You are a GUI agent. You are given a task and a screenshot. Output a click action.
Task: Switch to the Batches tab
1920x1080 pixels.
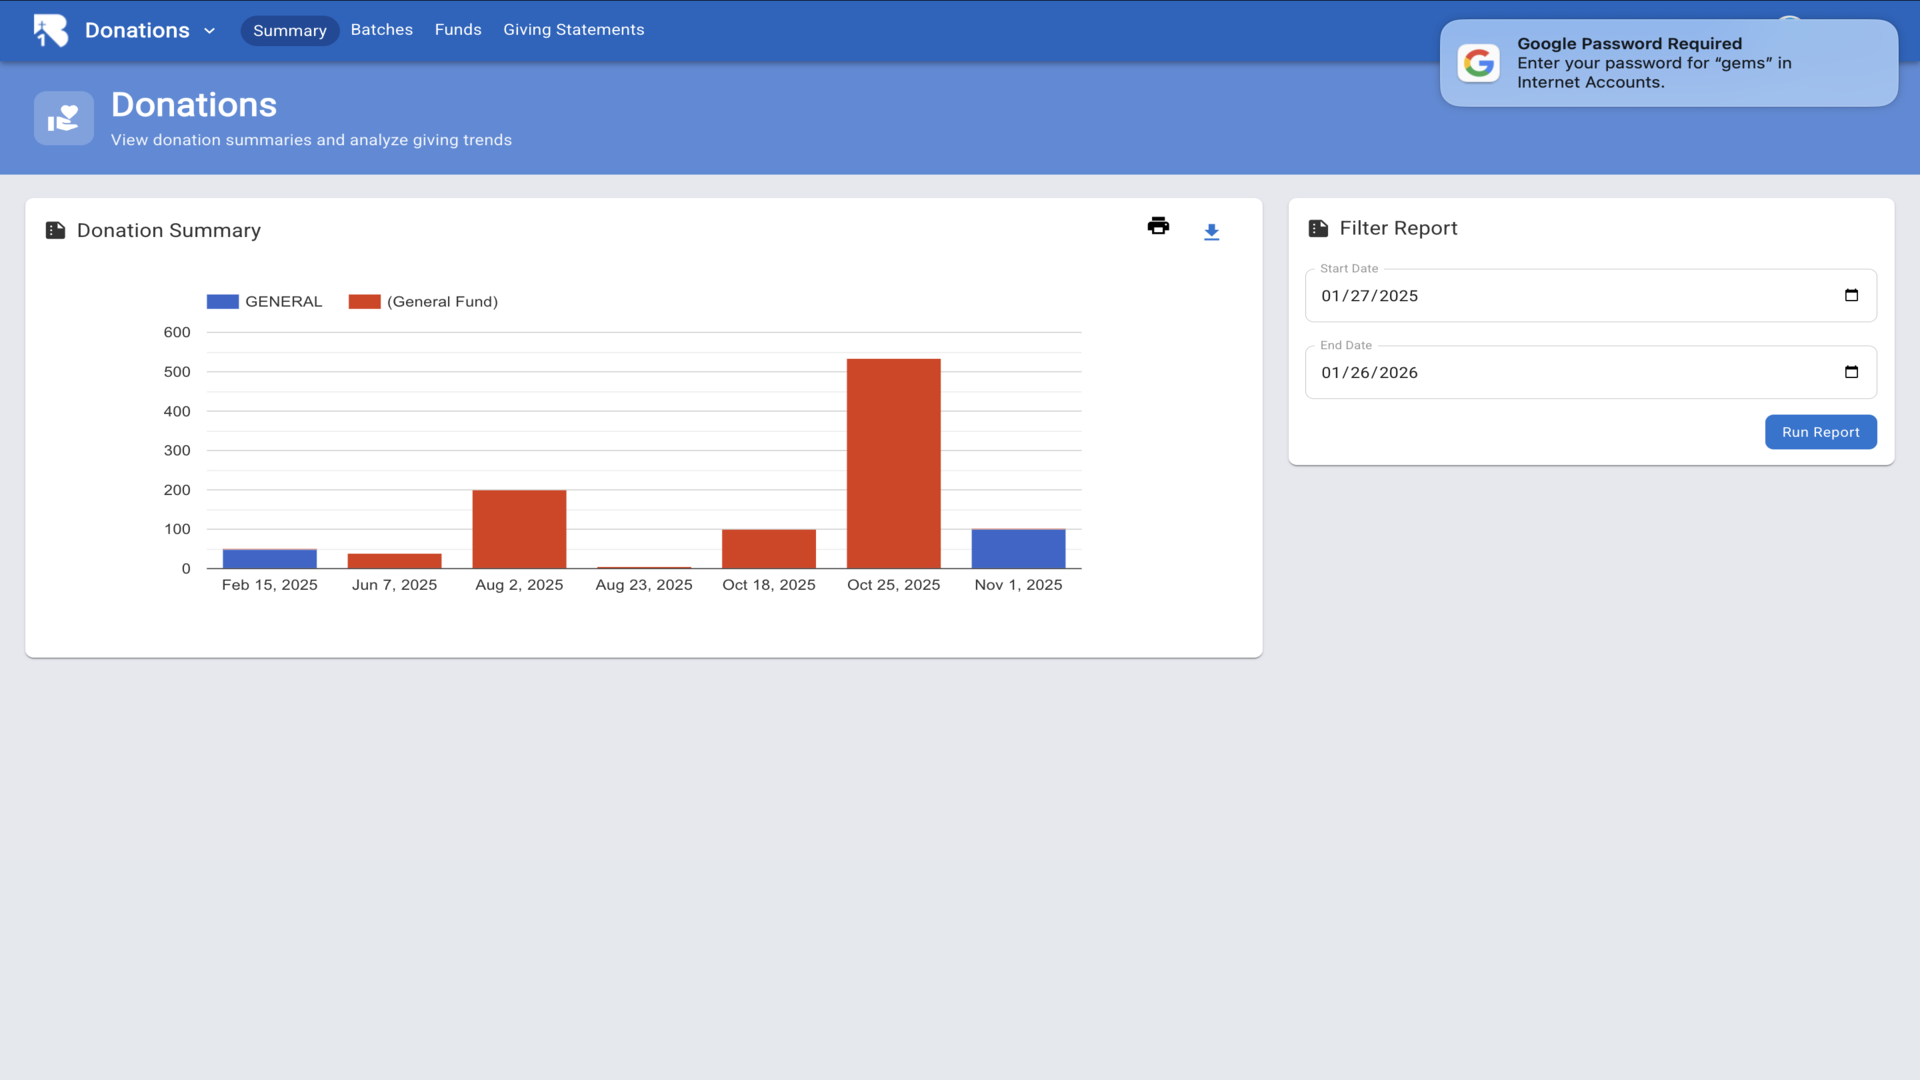click(381, 30)
